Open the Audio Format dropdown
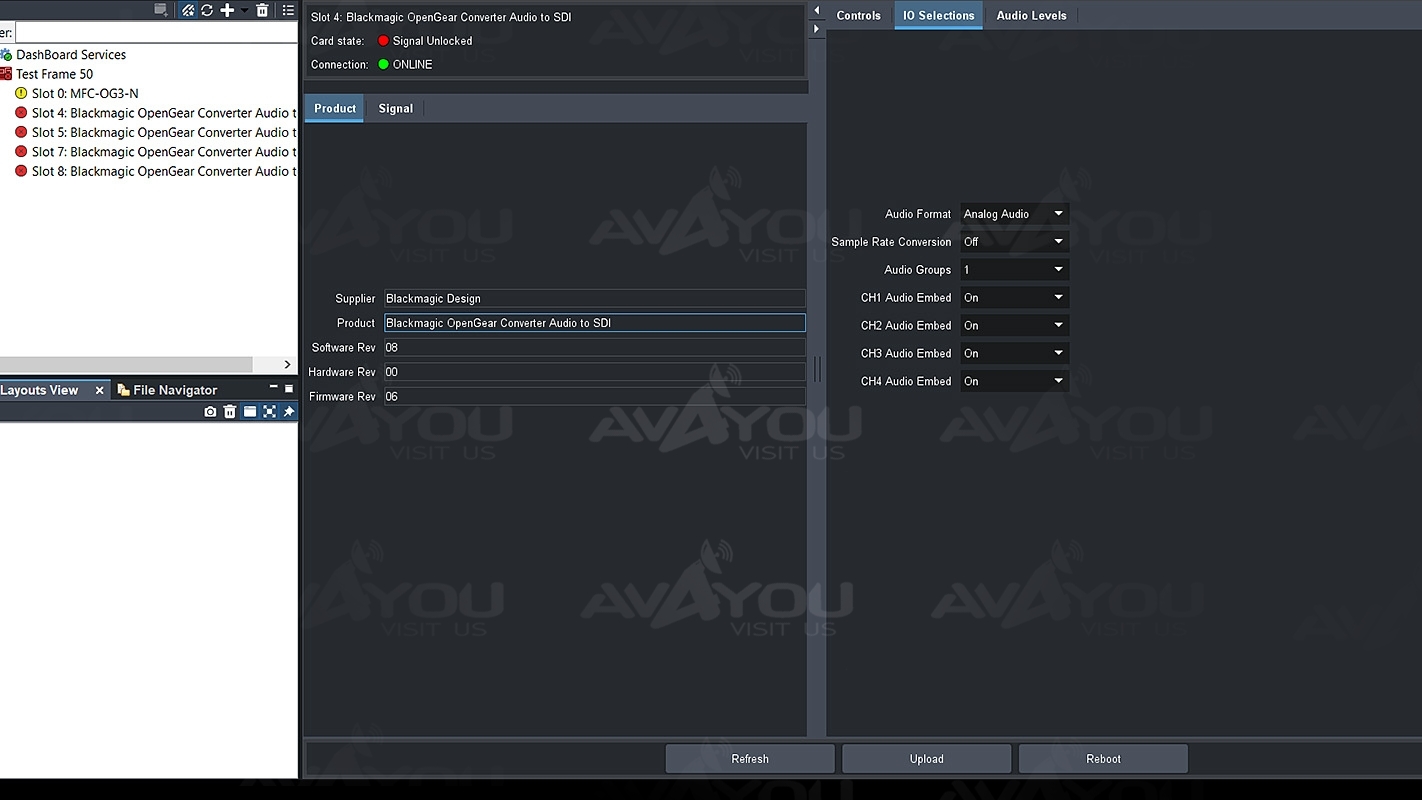The image size is (1422, 800). 1014,214
